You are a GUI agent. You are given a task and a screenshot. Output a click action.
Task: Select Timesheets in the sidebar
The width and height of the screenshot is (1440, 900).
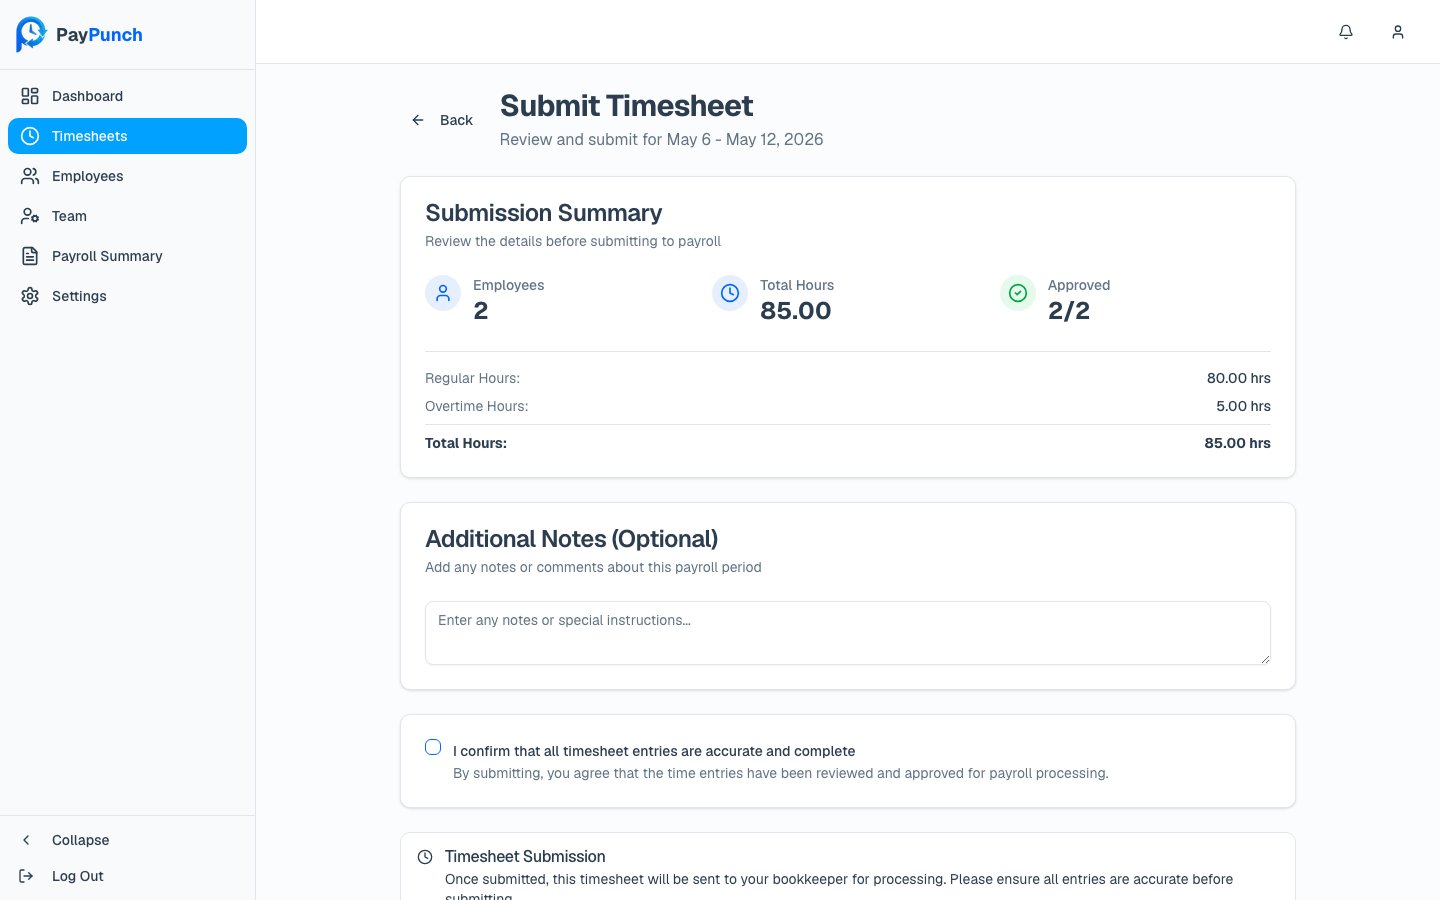(127, 136)
